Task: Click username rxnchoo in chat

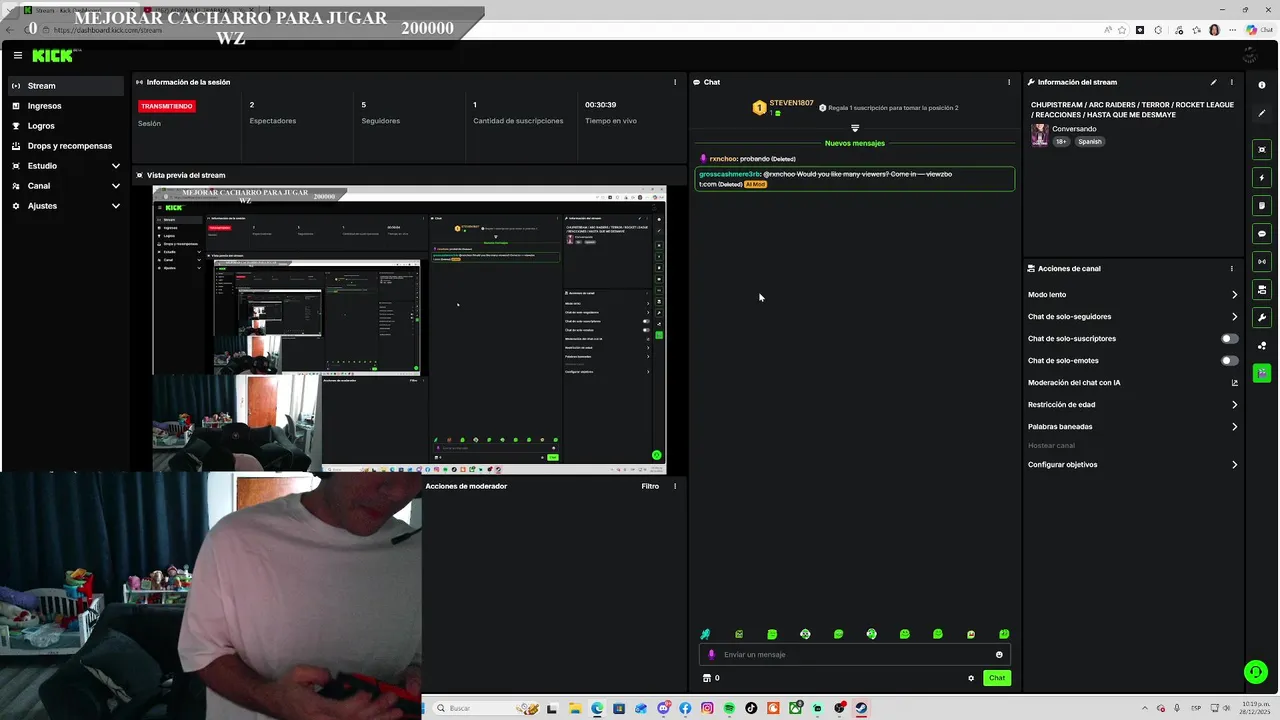Action: coord(723,159)
